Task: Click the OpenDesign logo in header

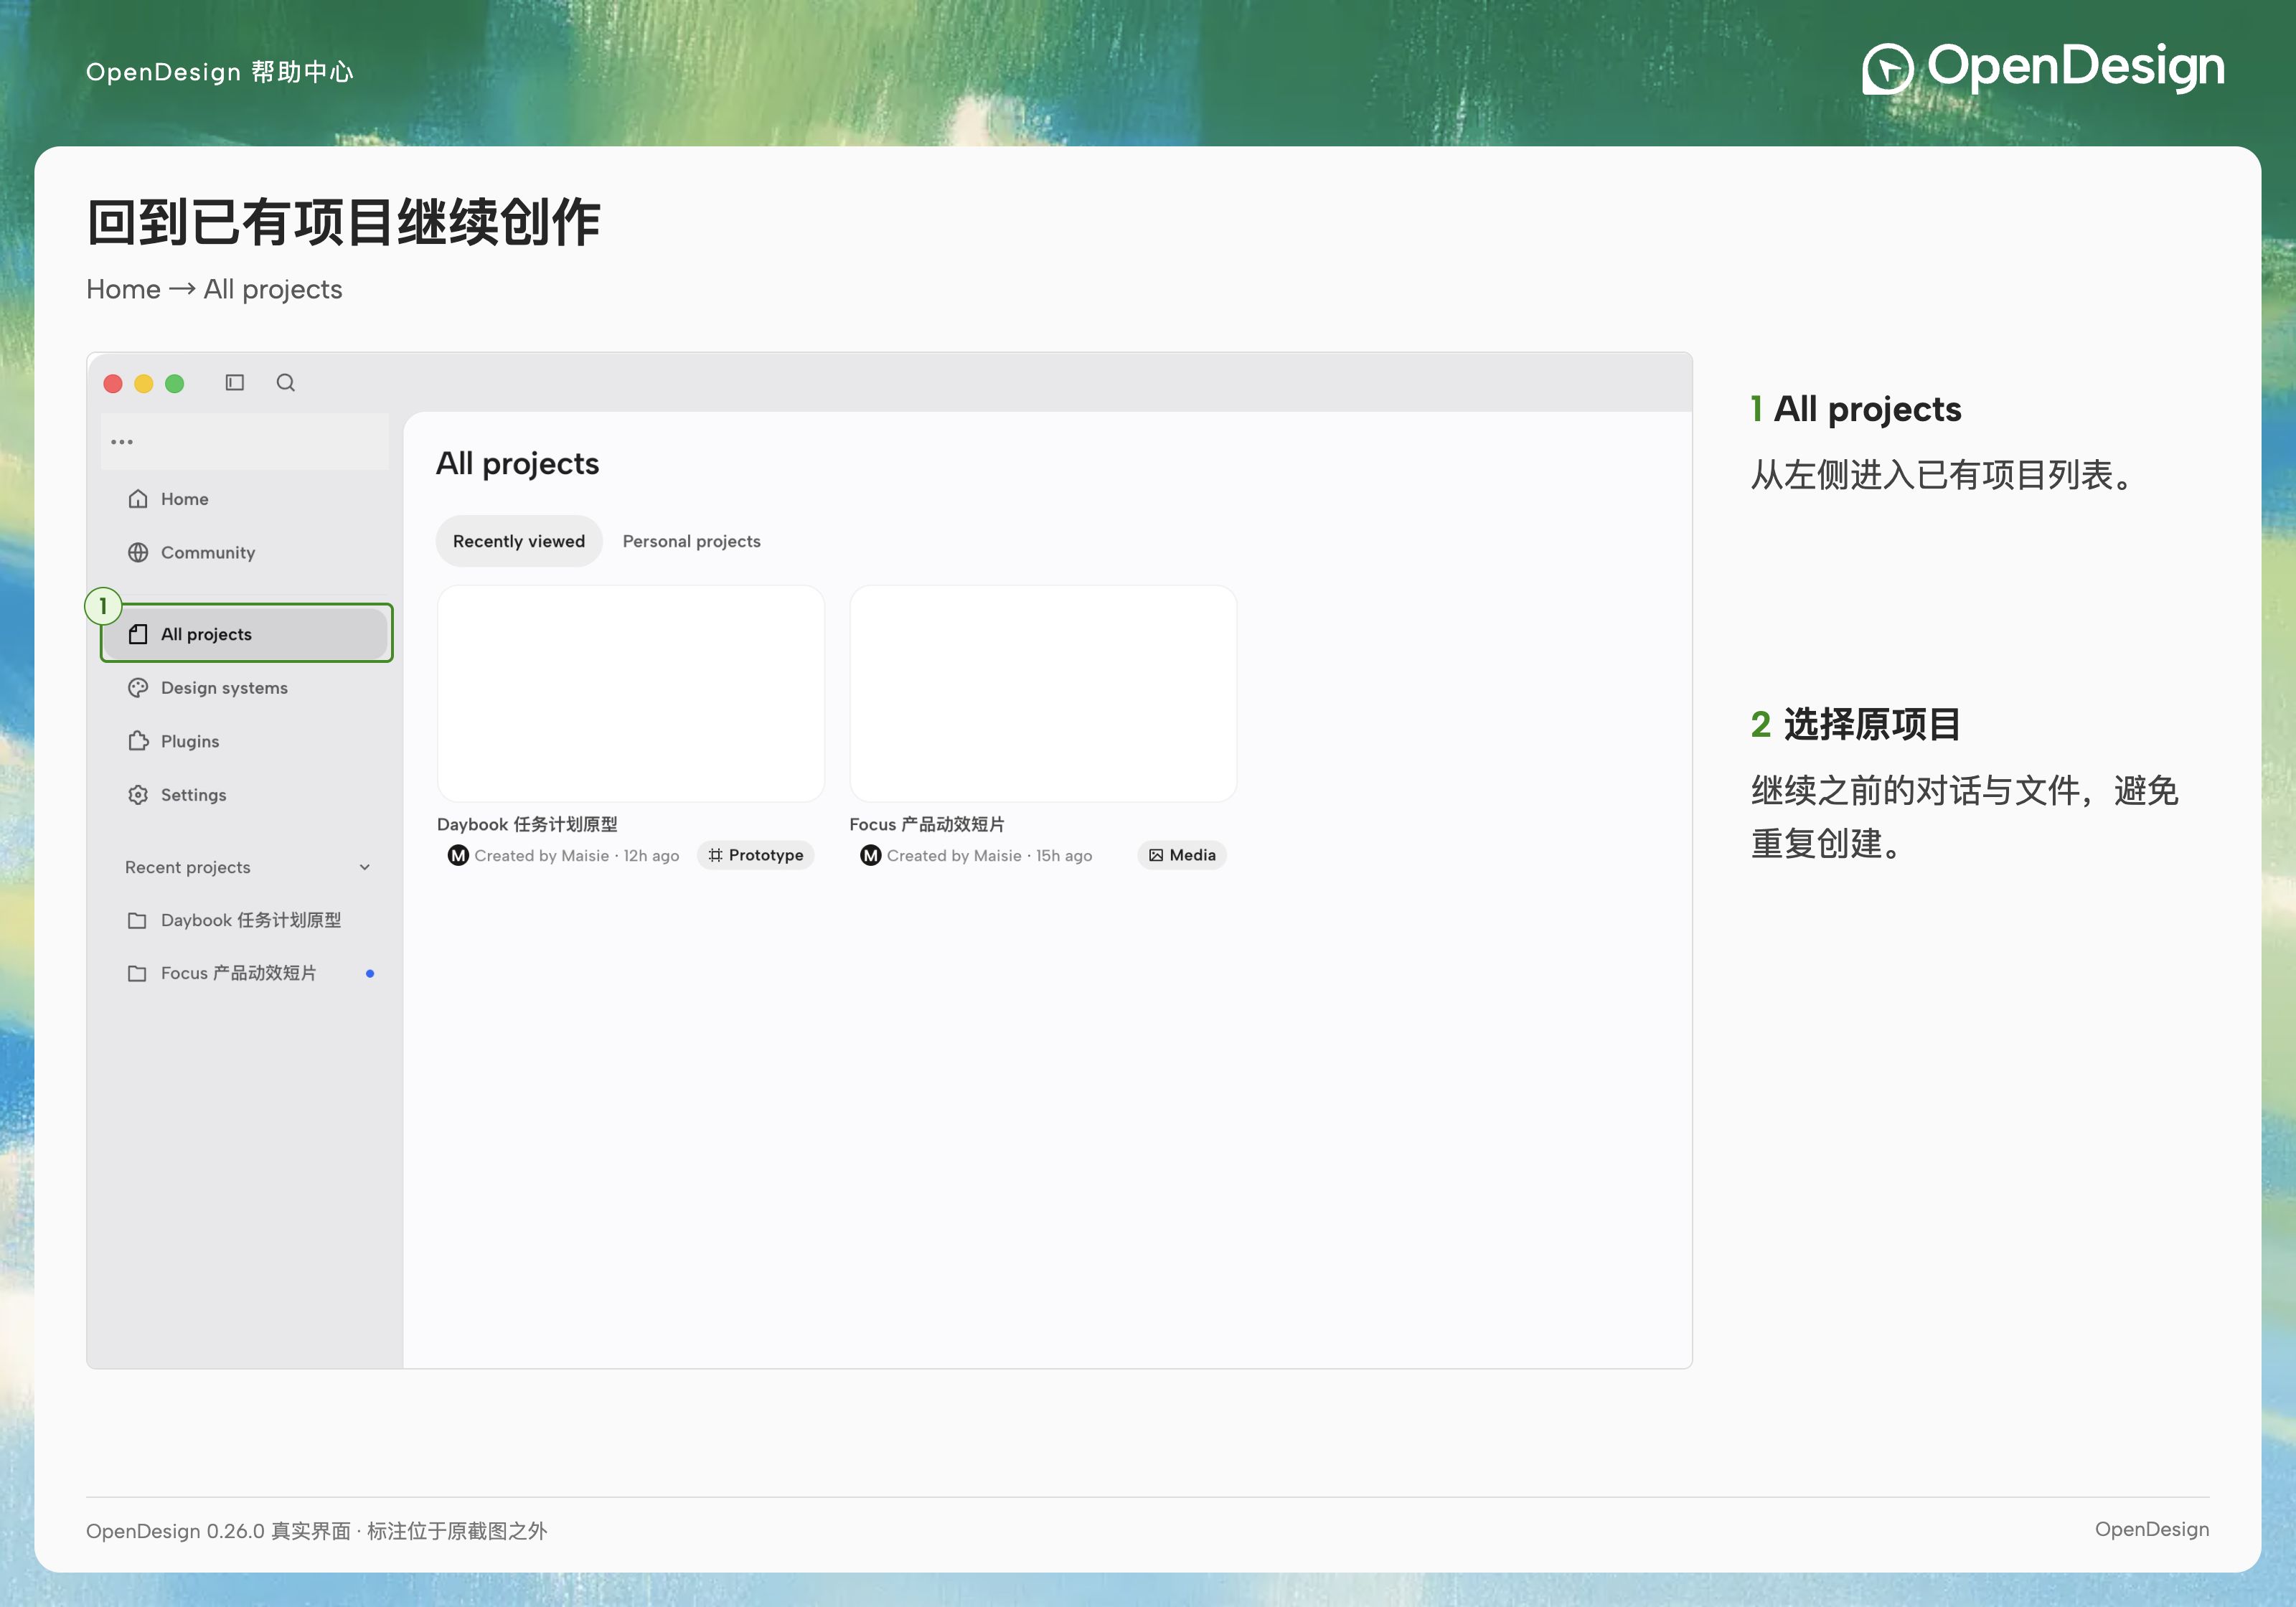Action: click(2042, 68)
